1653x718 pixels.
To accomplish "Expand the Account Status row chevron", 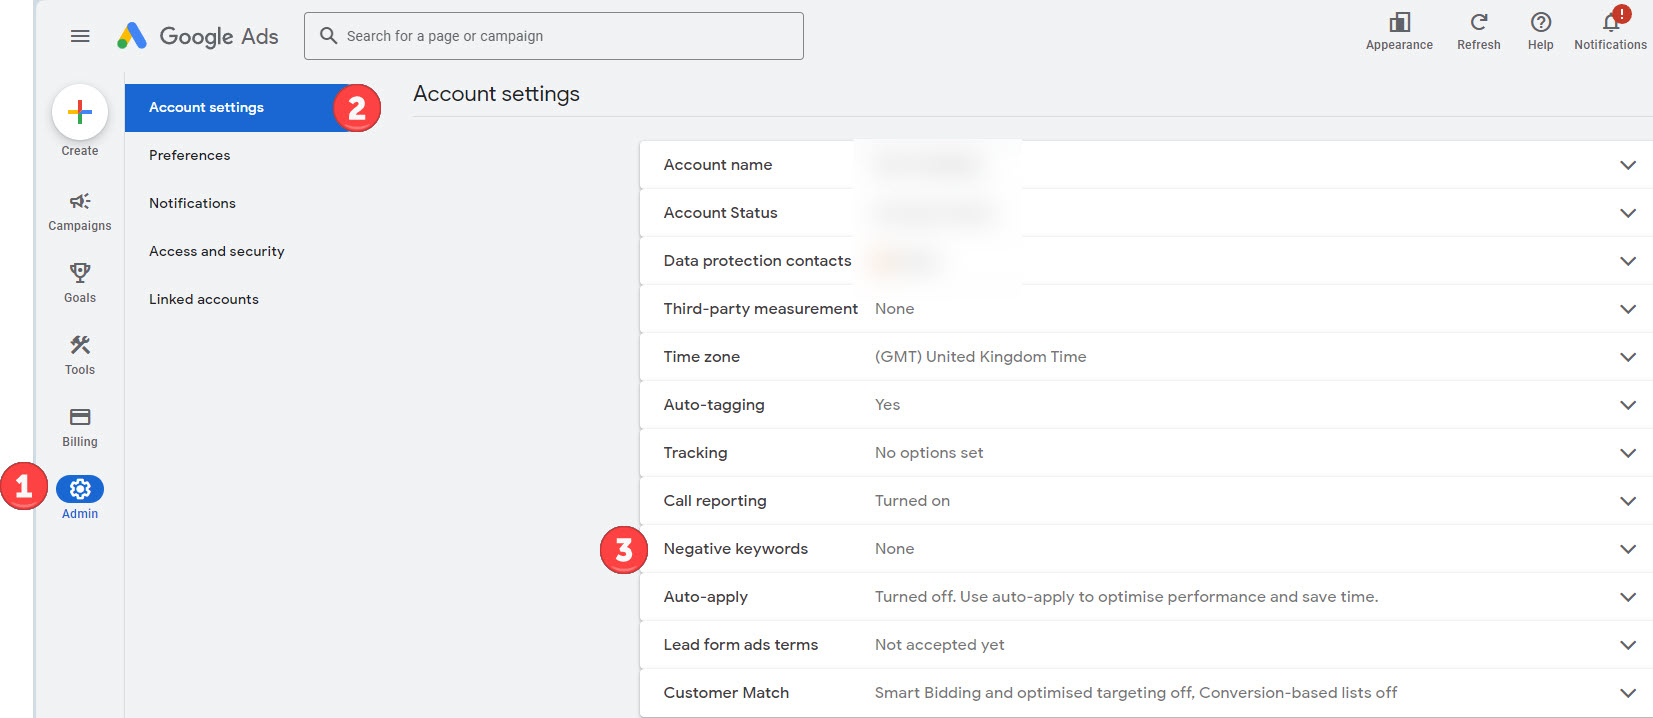I will [1628, 213].
